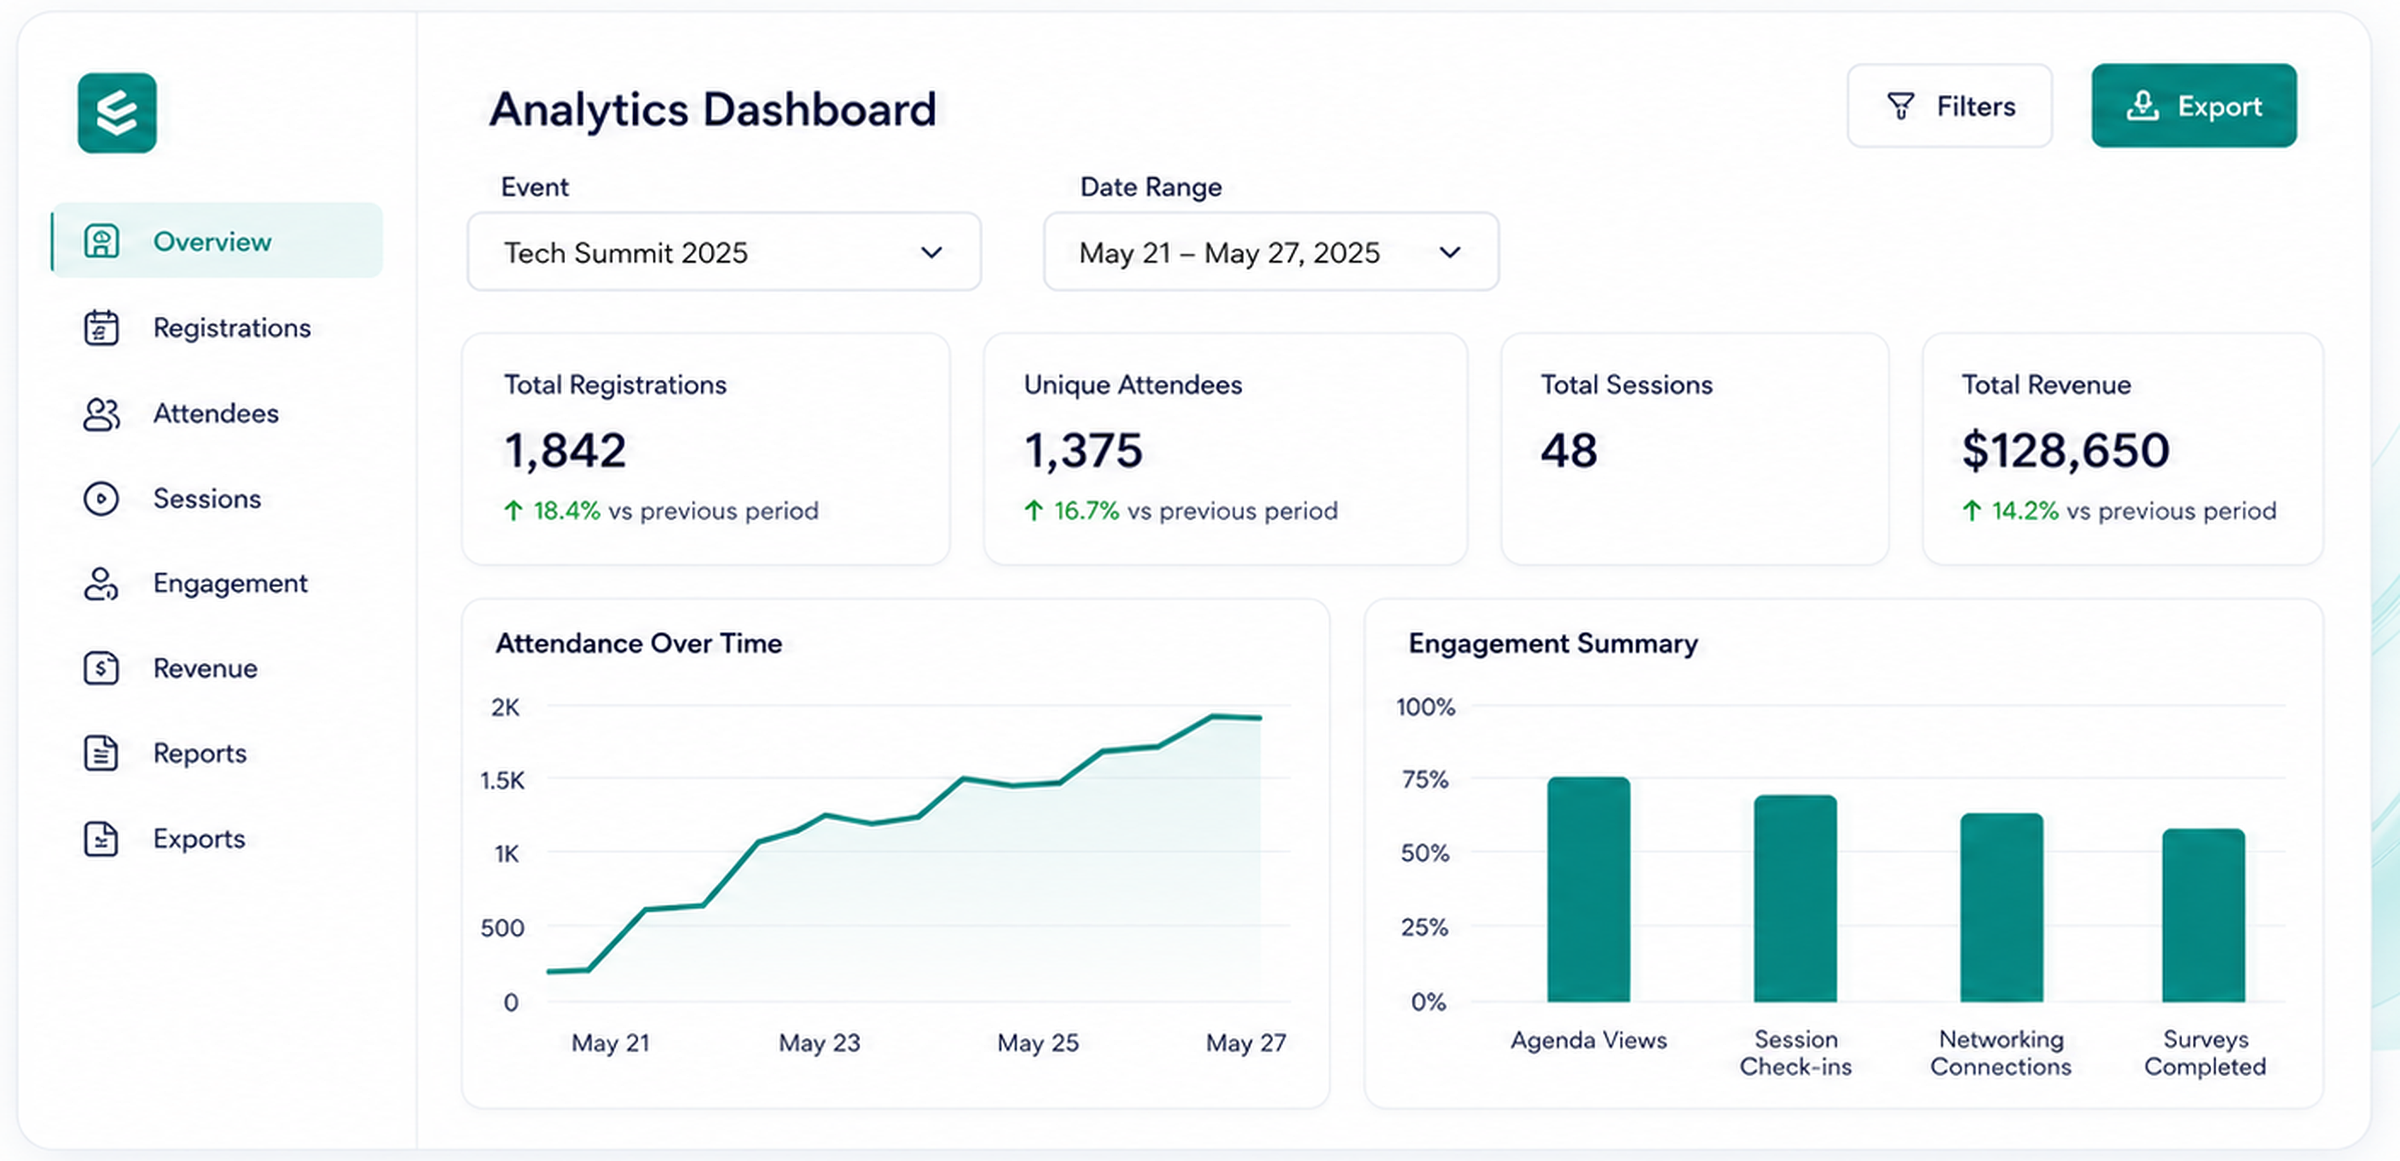Image resolution: width=2400 pixels, height=1161 pixels.
Task: Click the Total Sessions card title
Action: [1627, 385]
